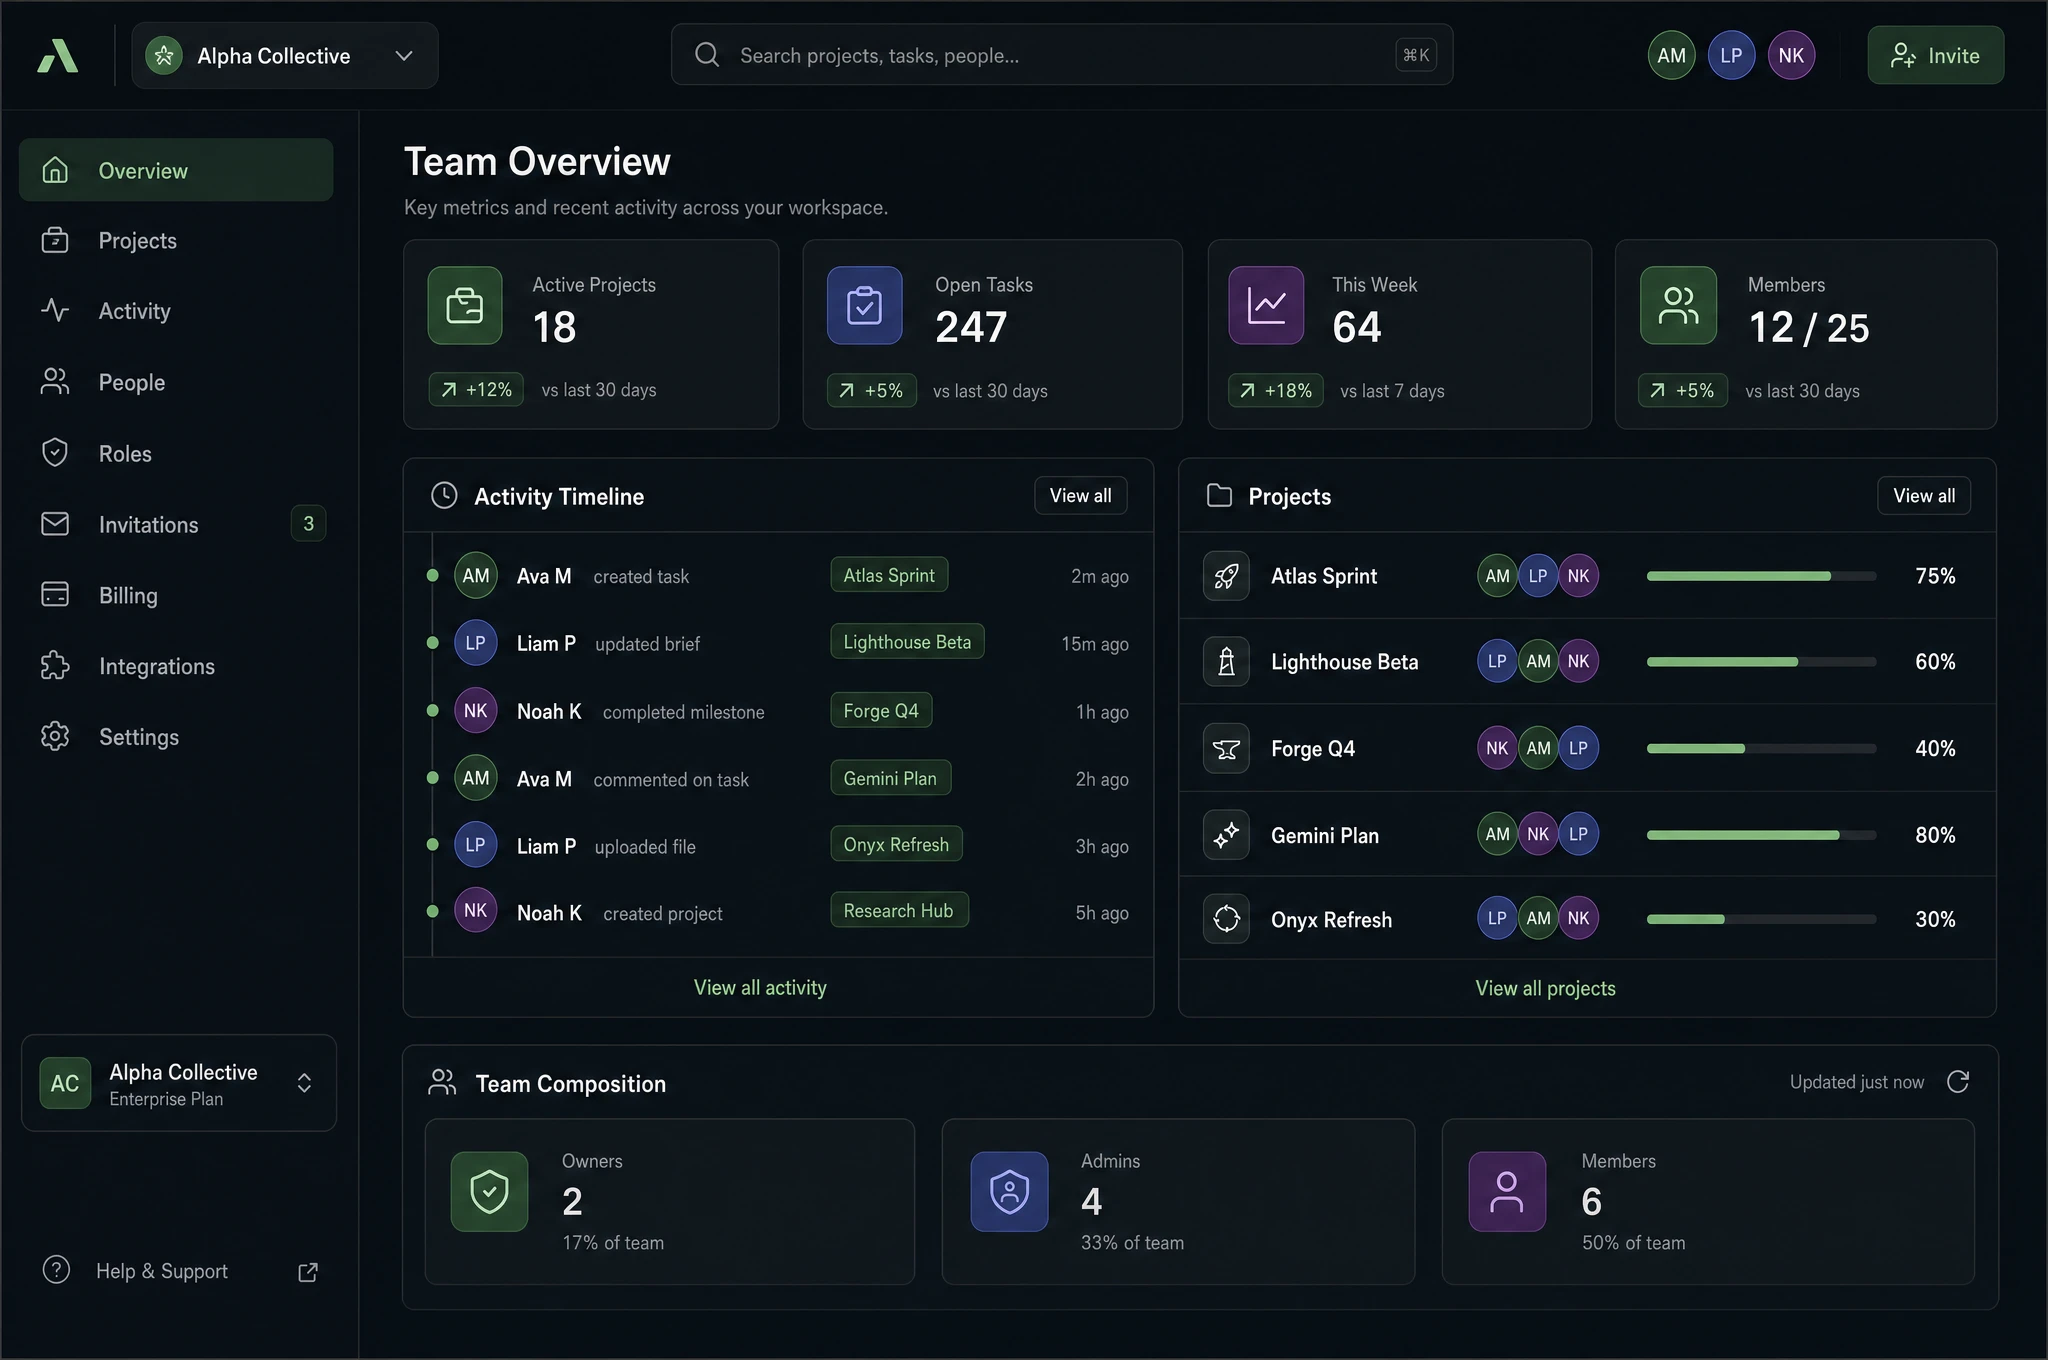Image resolution: width=2048 pixels, height=1360 pixels.
Task: Click the Research Hub tag
Action: click(899, 911)
